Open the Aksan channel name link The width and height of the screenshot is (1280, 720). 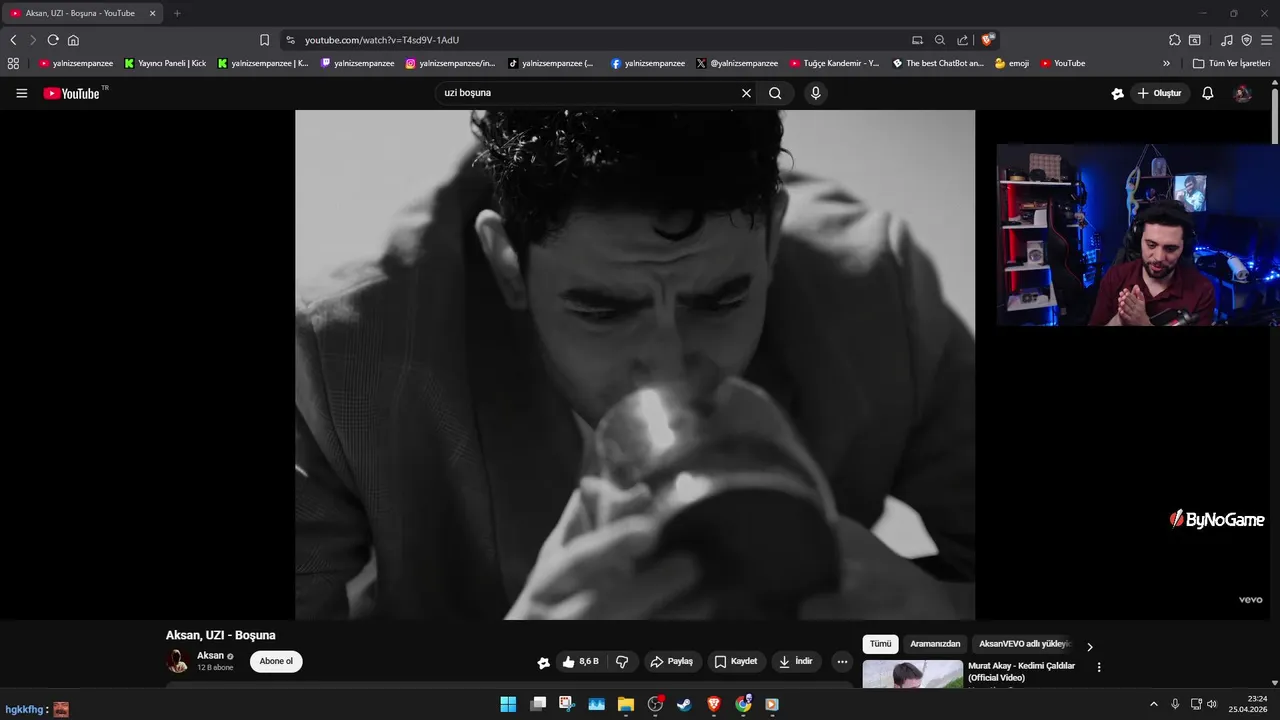point(210,656)
